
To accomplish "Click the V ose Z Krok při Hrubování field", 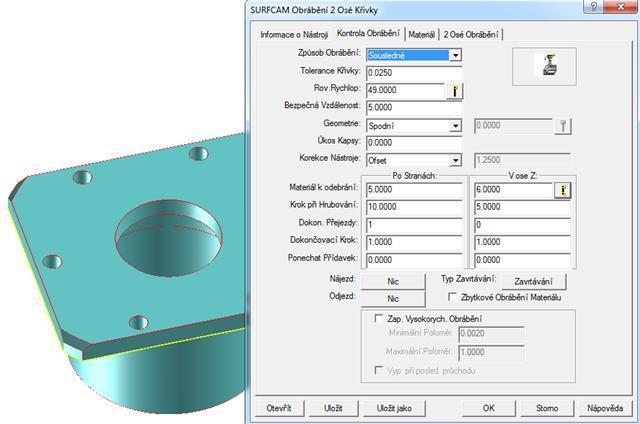I will pyautogui.click(x=522, y=207).
